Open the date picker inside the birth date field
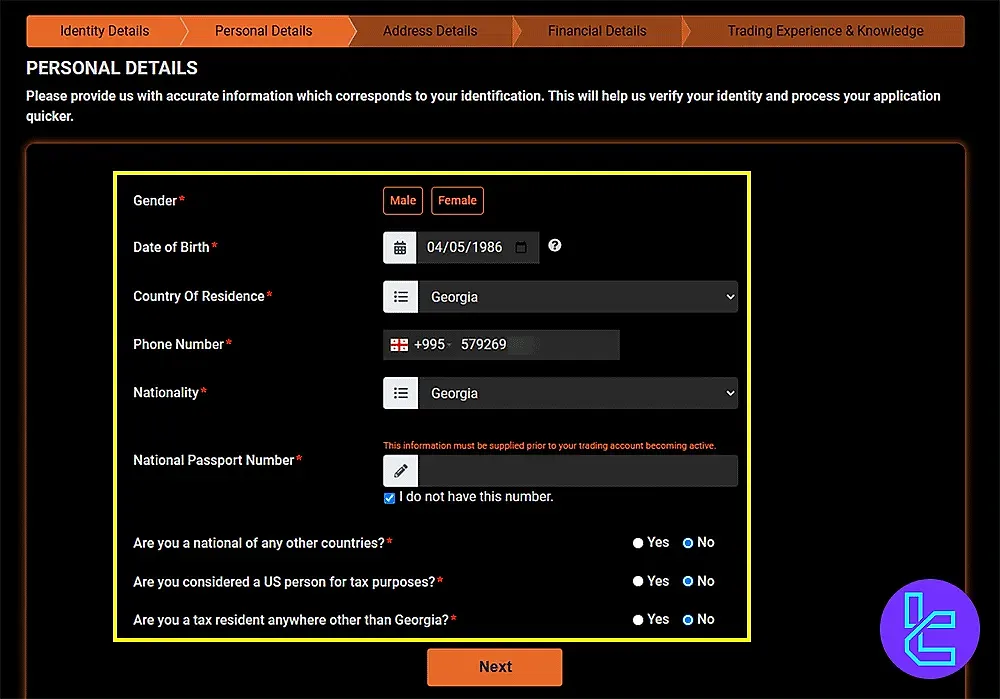The width and height of the screenshot is (1000, 699). (x=521, y=248)
